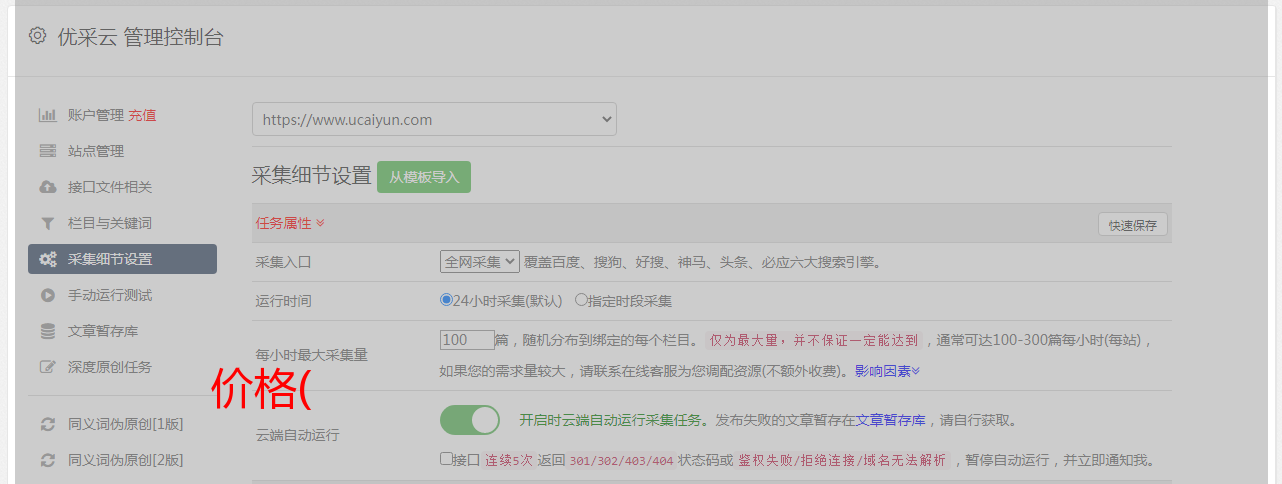Toggle the 云端自动运行 switch off

coord(470,420)
